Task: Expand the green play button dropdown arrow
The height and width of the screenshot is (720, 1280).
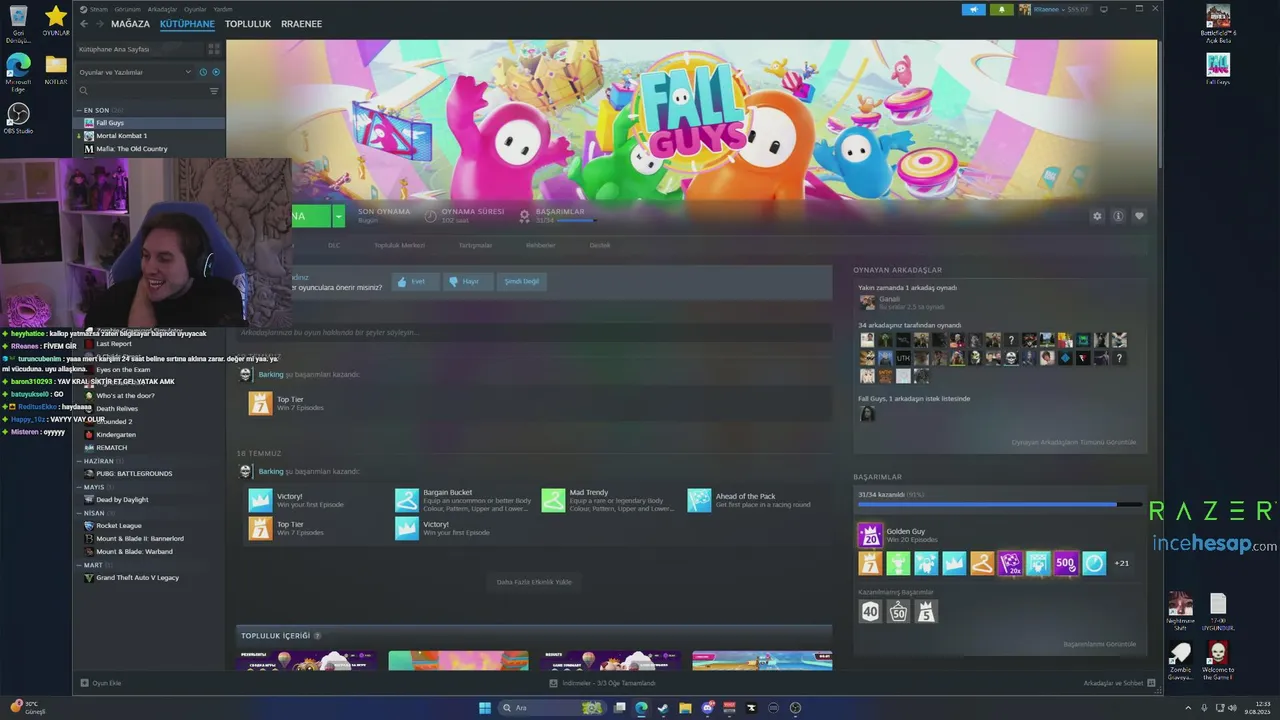Action: [338, 216]
